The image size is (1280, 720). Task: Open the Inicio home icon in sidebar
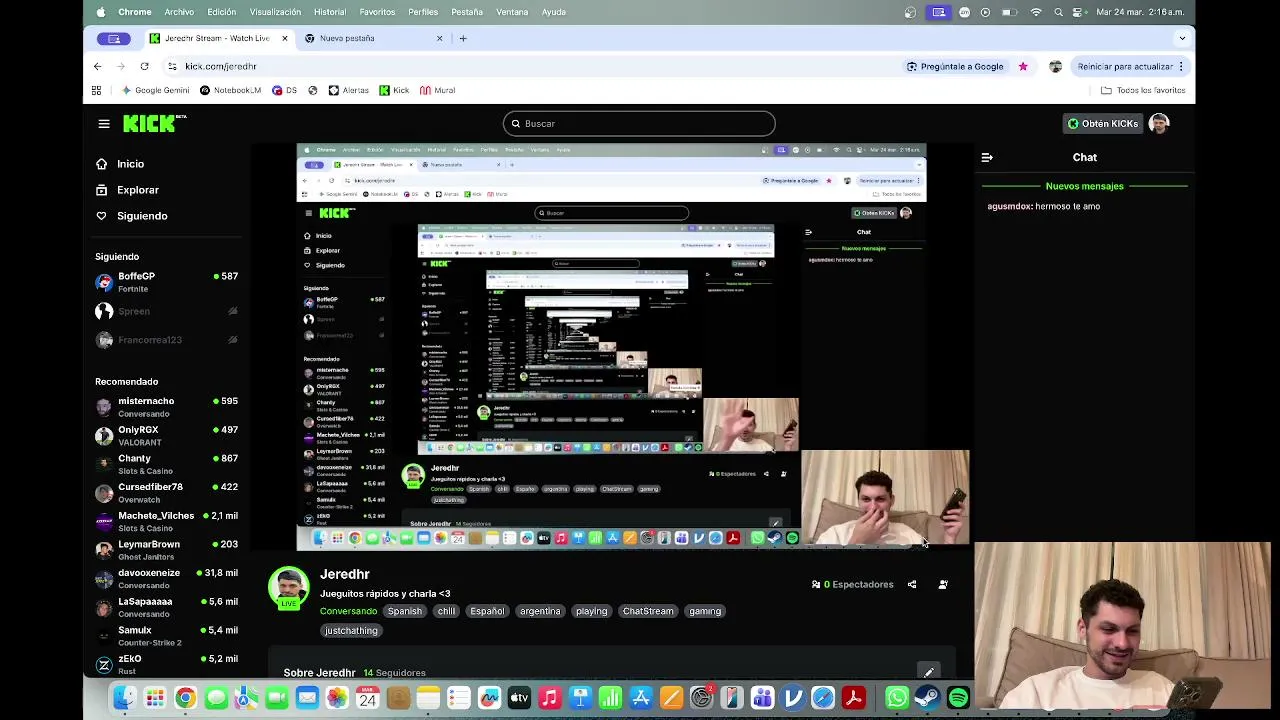[101, 164]
